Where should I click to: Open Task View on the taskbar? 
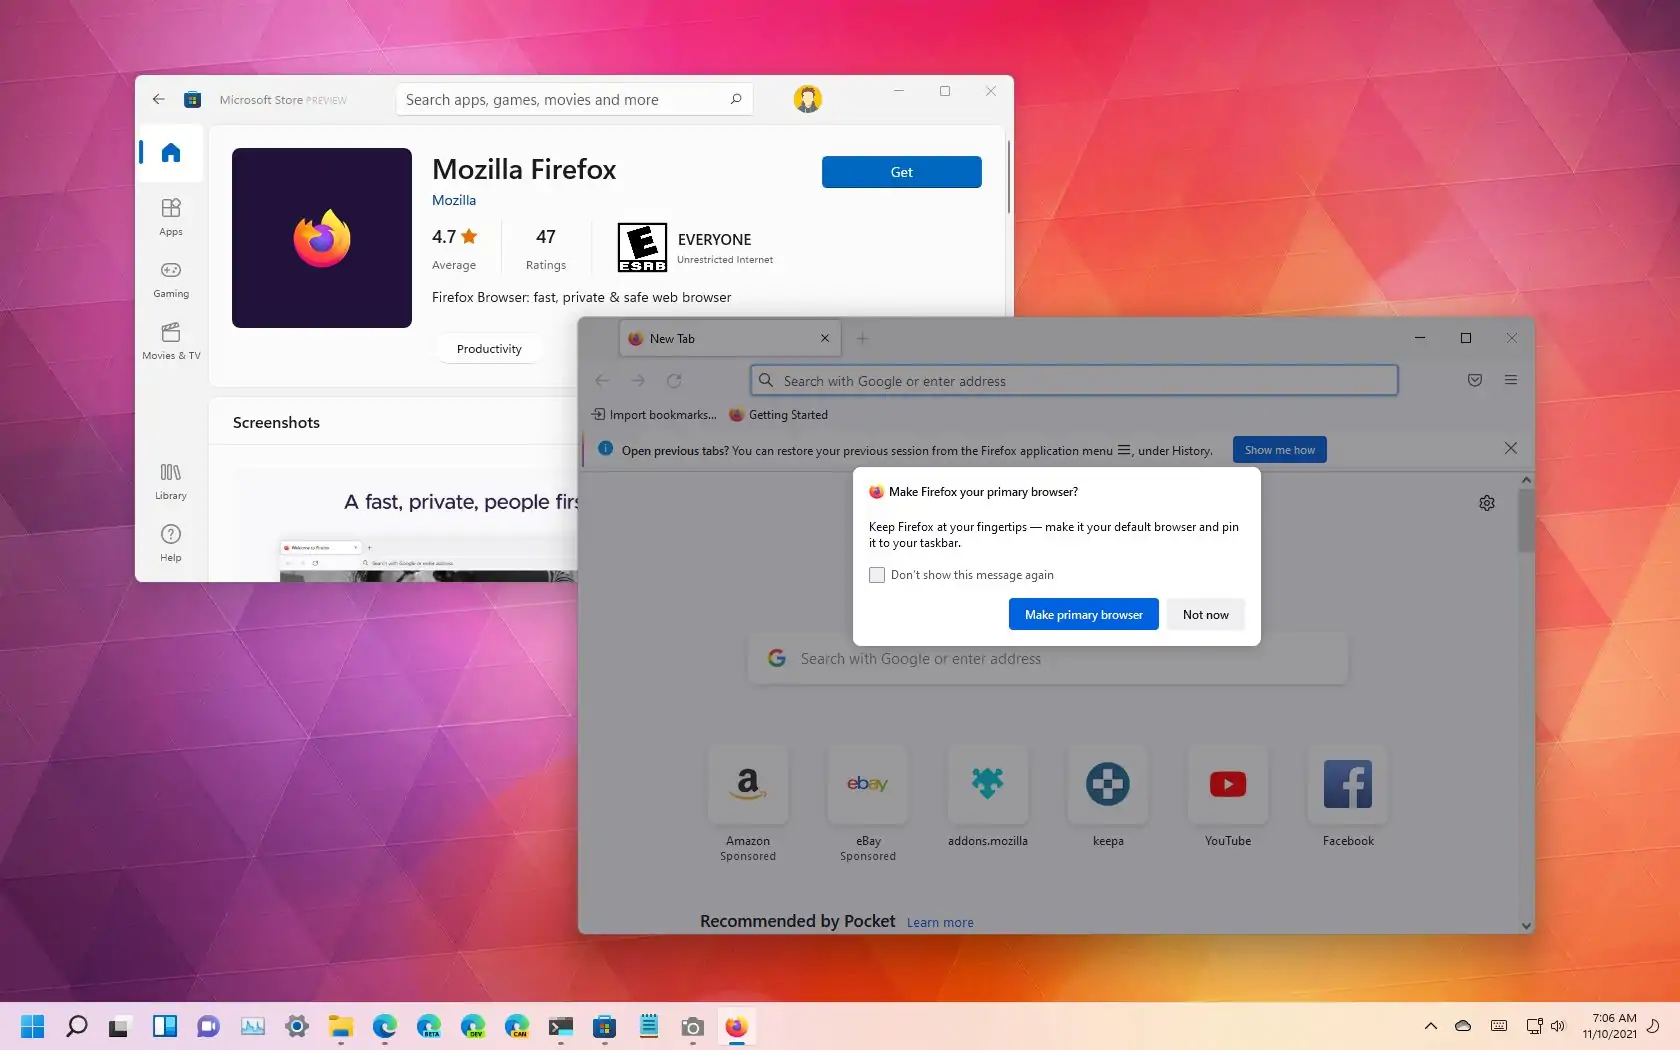point(120,1026)
